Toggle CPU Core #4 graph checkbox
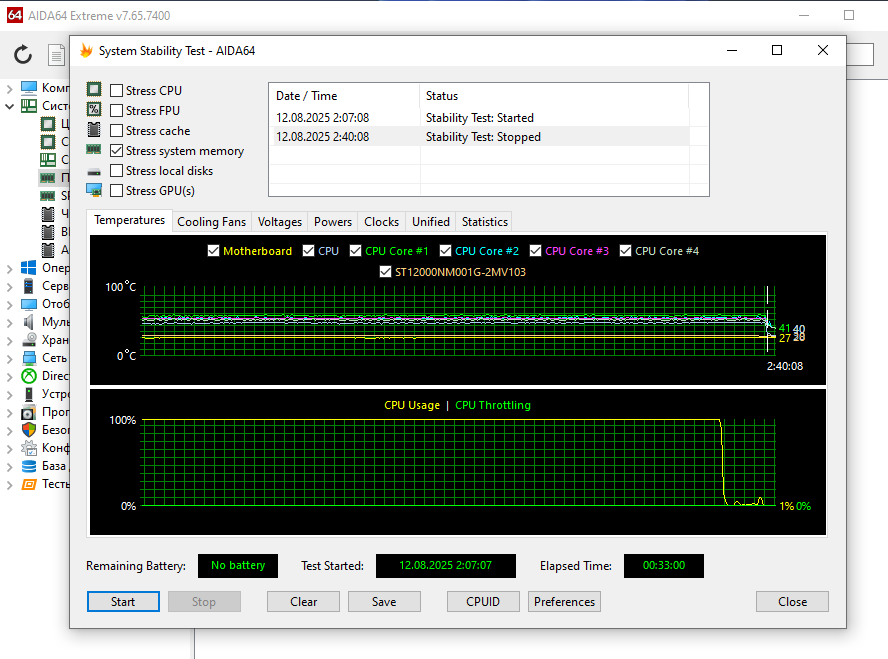This screenshot has width=888, height=659. click(x=625, y=251)
